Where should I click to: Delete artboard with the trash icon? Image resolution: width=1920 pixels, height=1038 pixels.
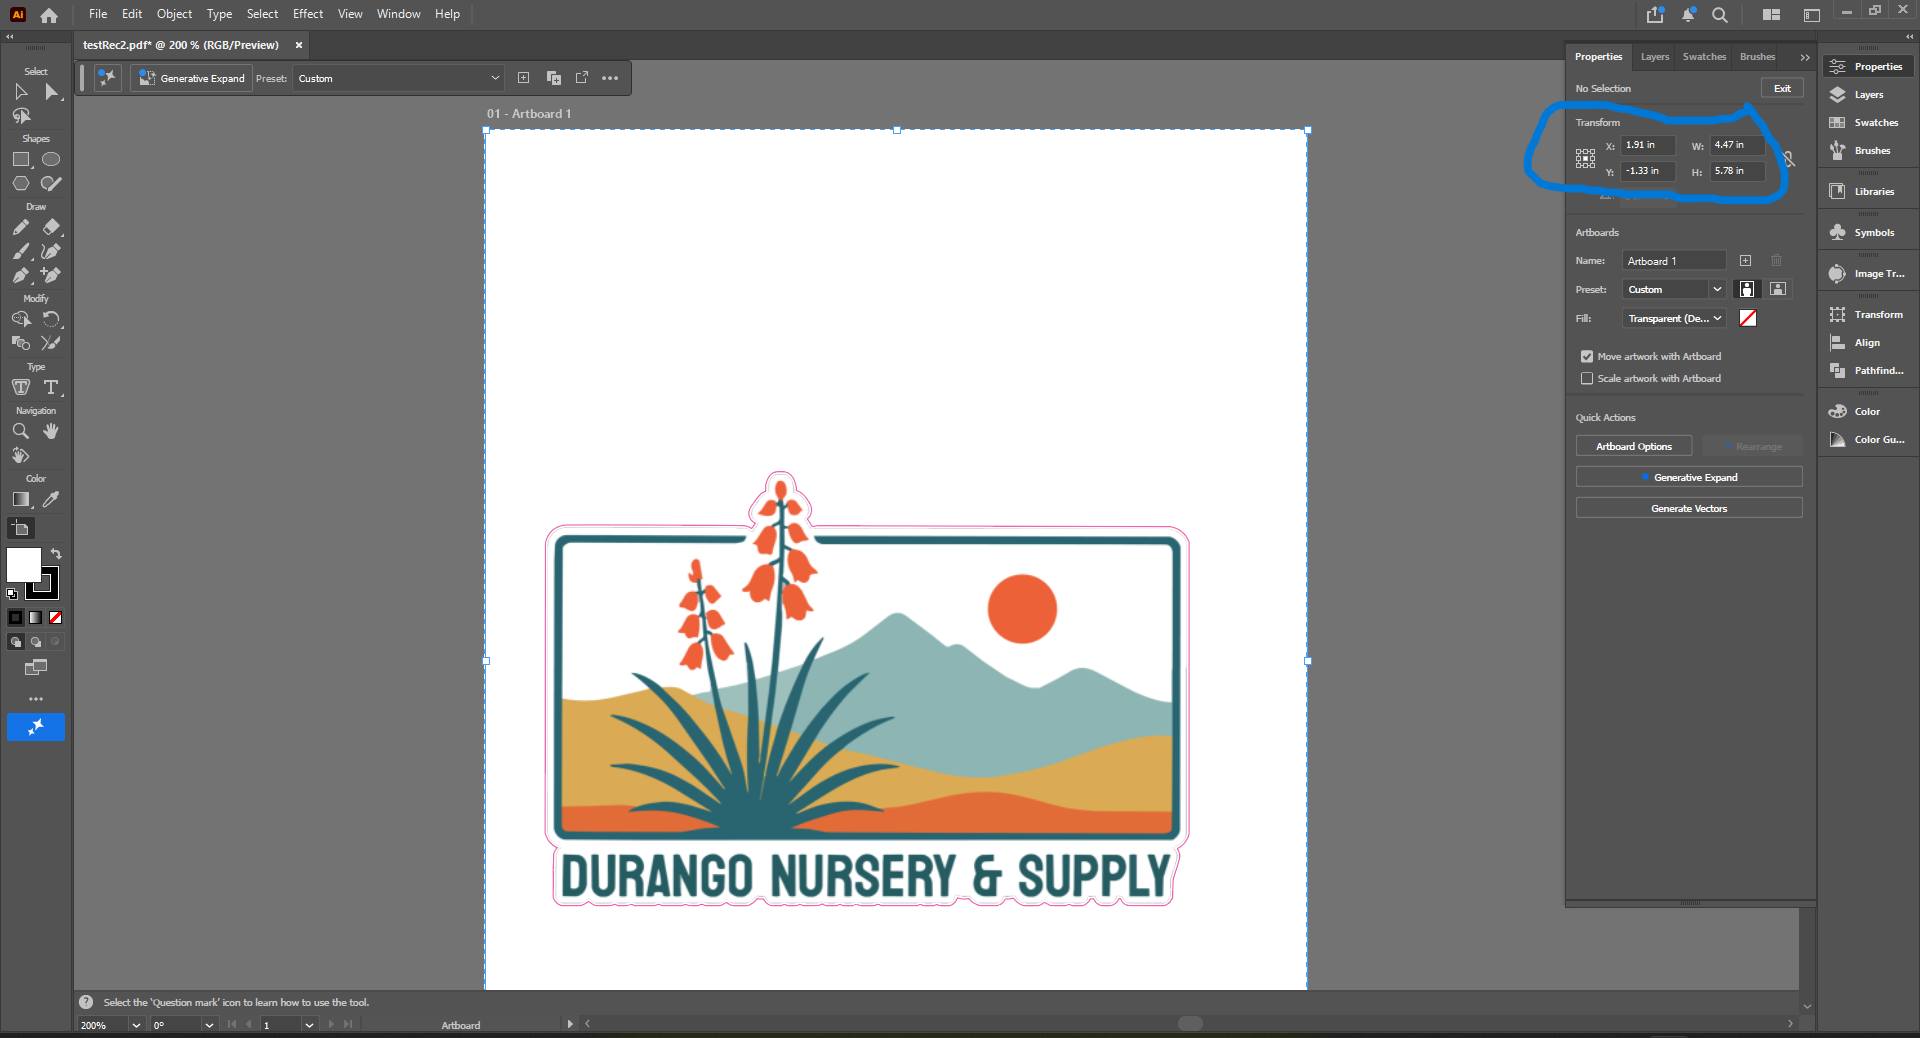click(x=1776, y=261)
